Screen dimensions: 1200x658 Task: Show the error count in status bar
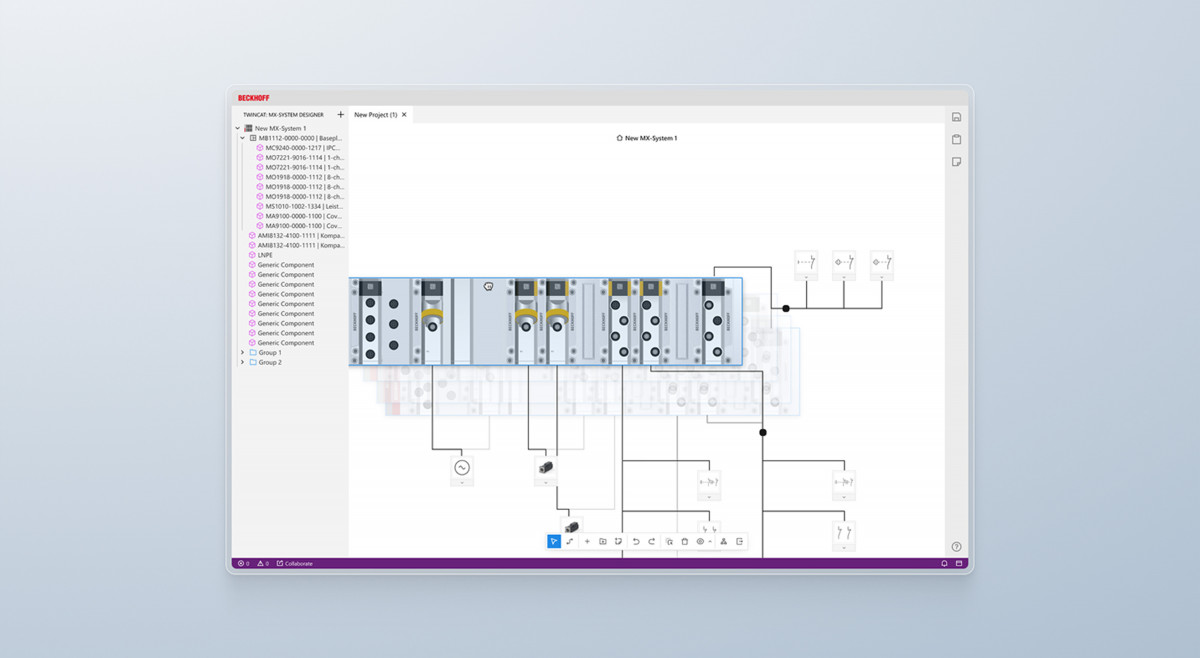pos(243,563)
